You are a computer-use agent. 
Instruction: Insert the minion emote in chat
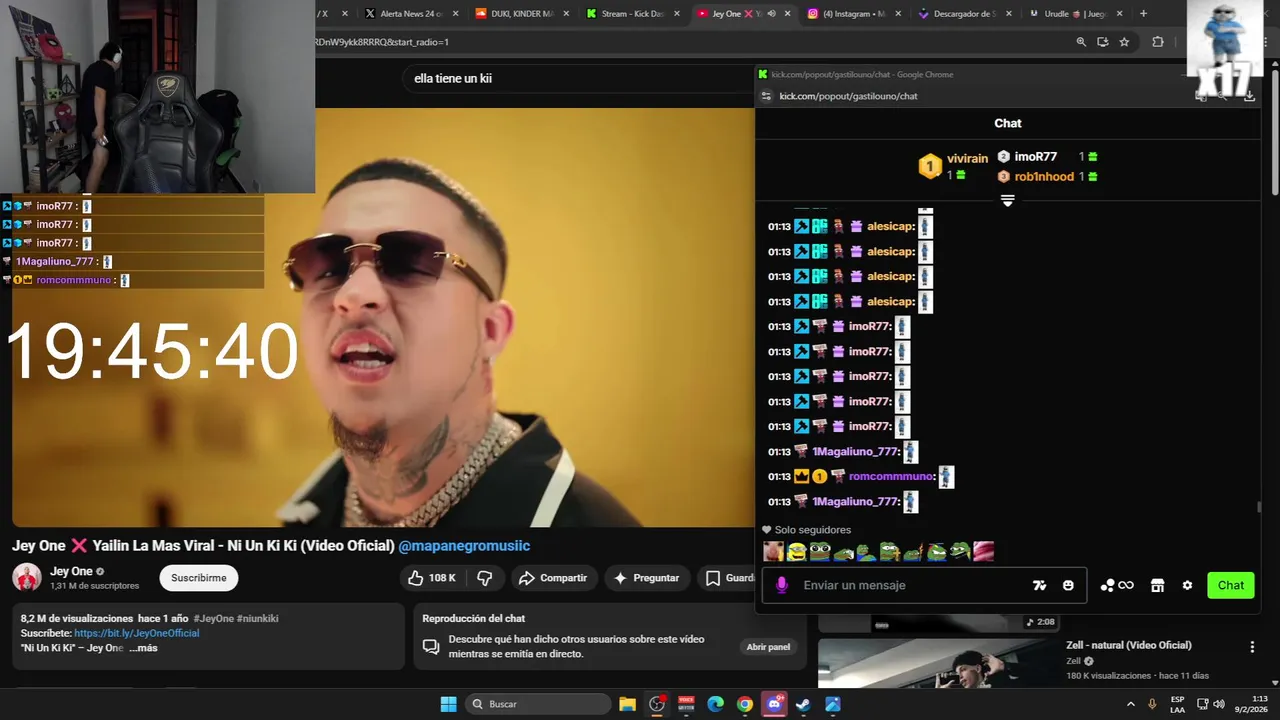(797, 551)
